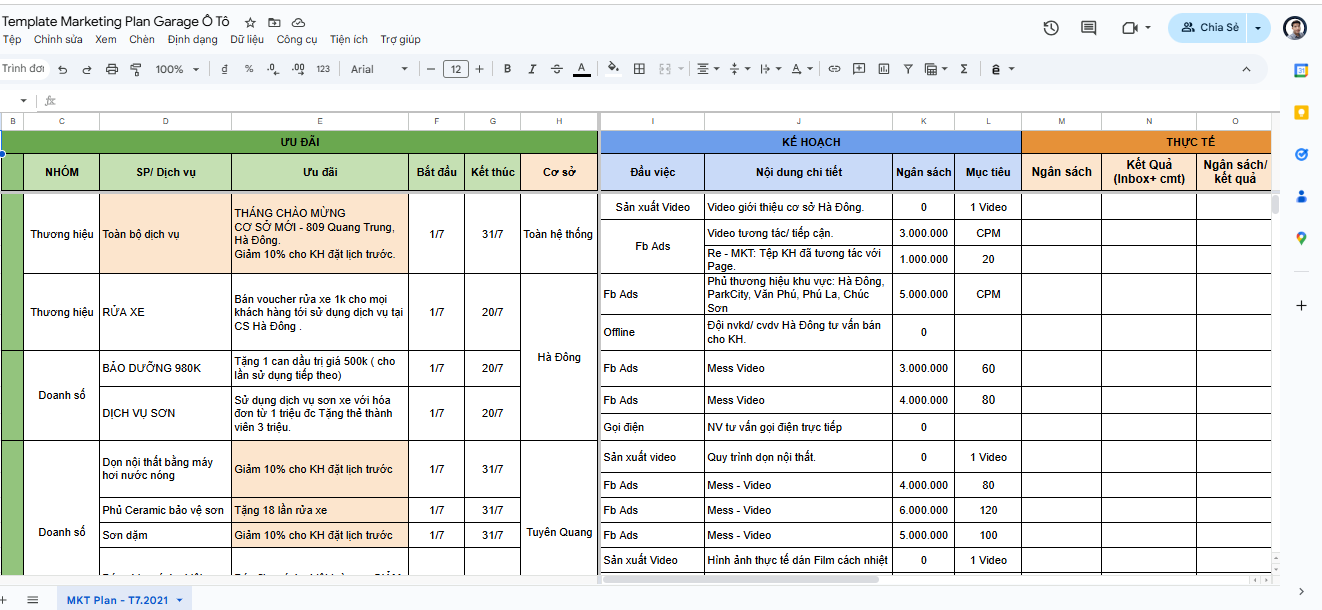Open the dropdown arrow beside Chia Sẻ
Image resolution: width=1322 pixels, height=610 pixels.
[x=1259, y=28]
